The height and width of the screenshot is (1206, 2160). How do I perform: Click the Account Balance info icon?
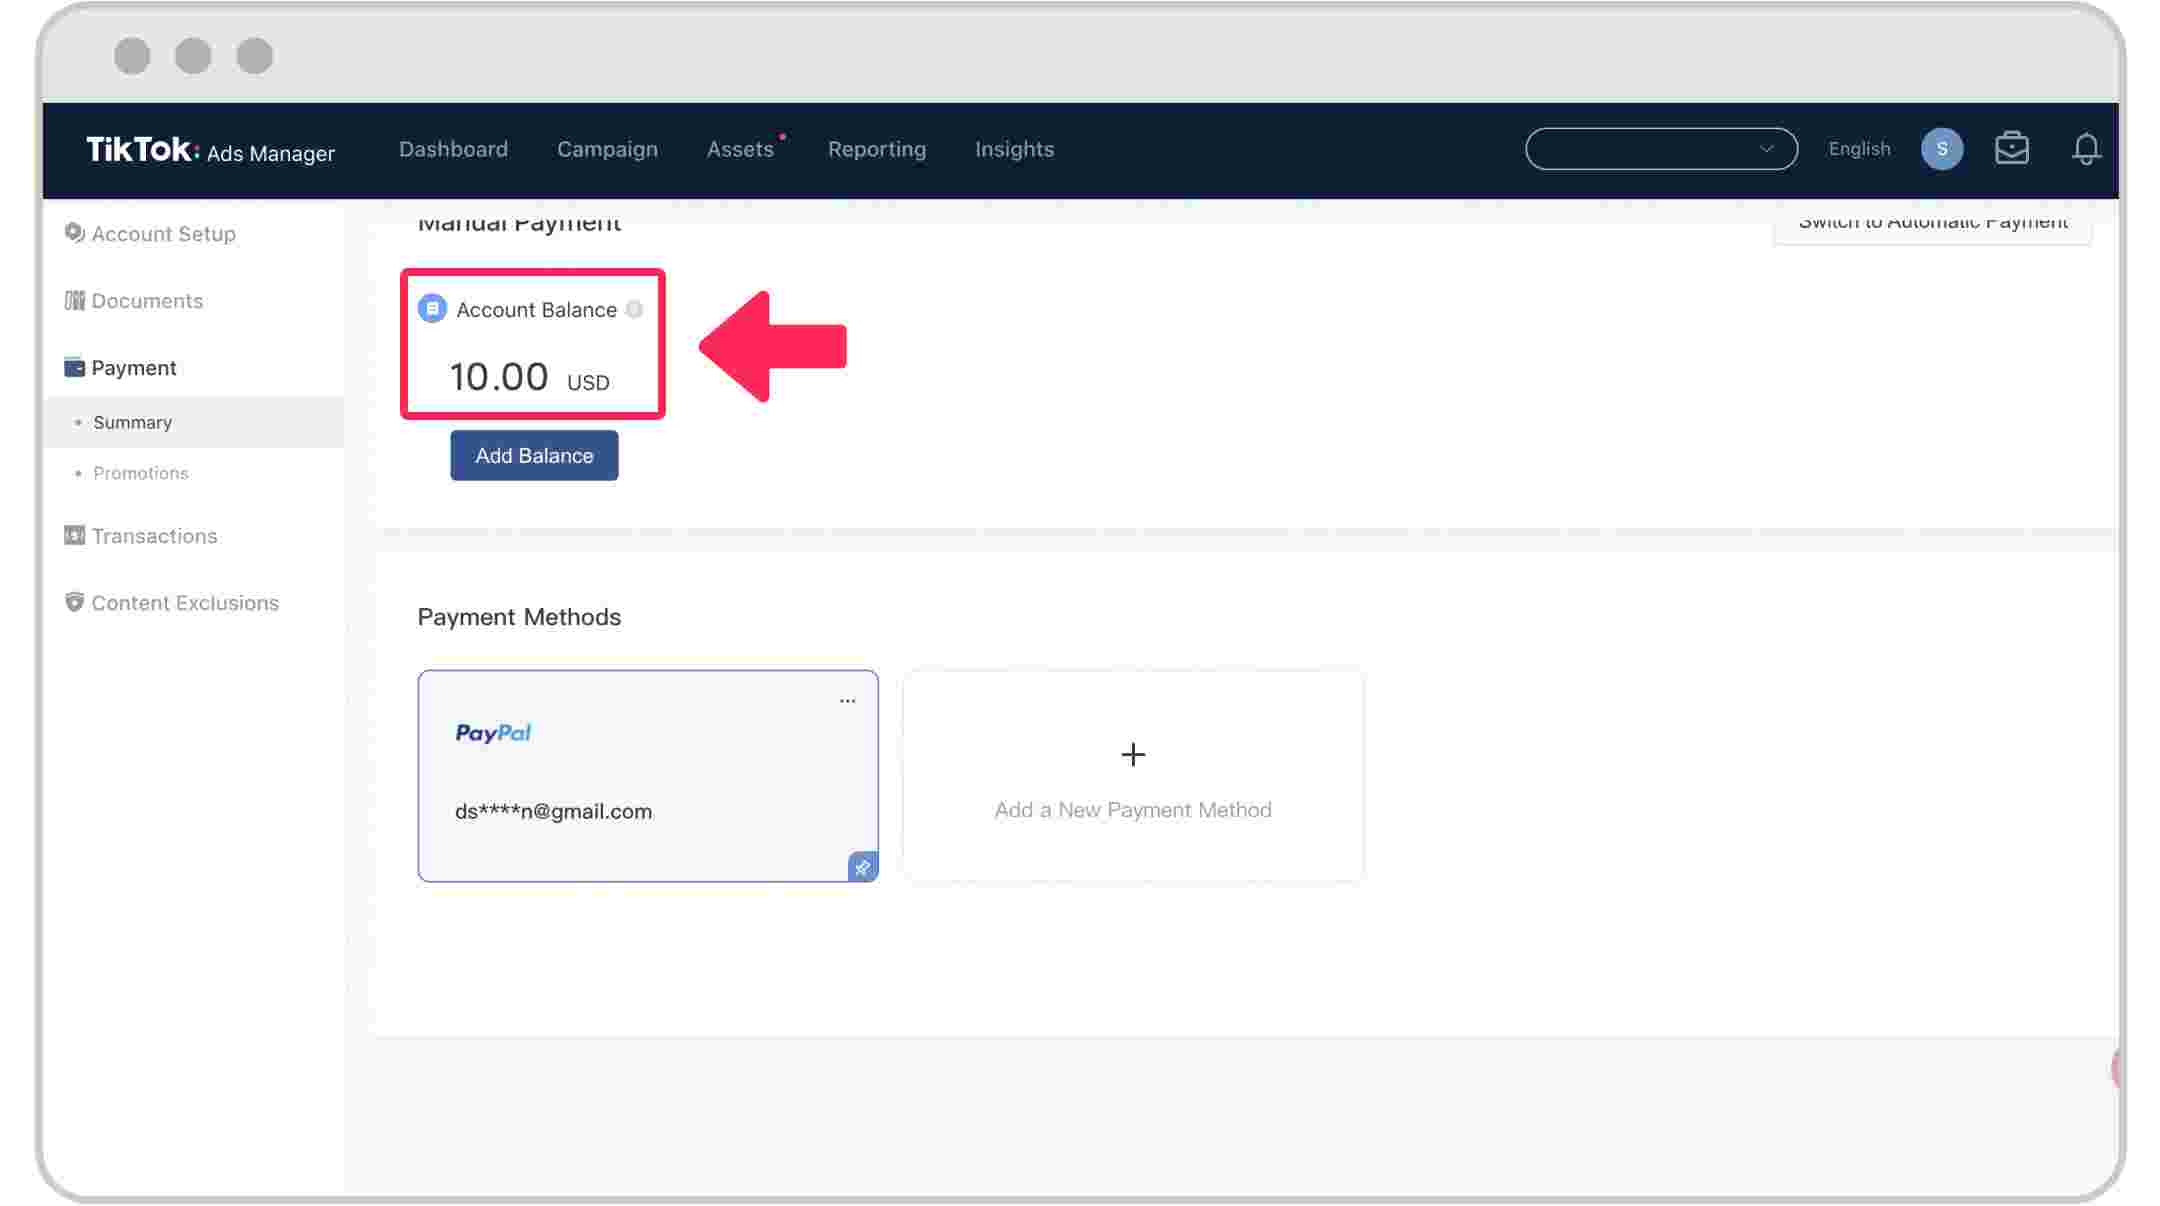(x=634, y=309)
